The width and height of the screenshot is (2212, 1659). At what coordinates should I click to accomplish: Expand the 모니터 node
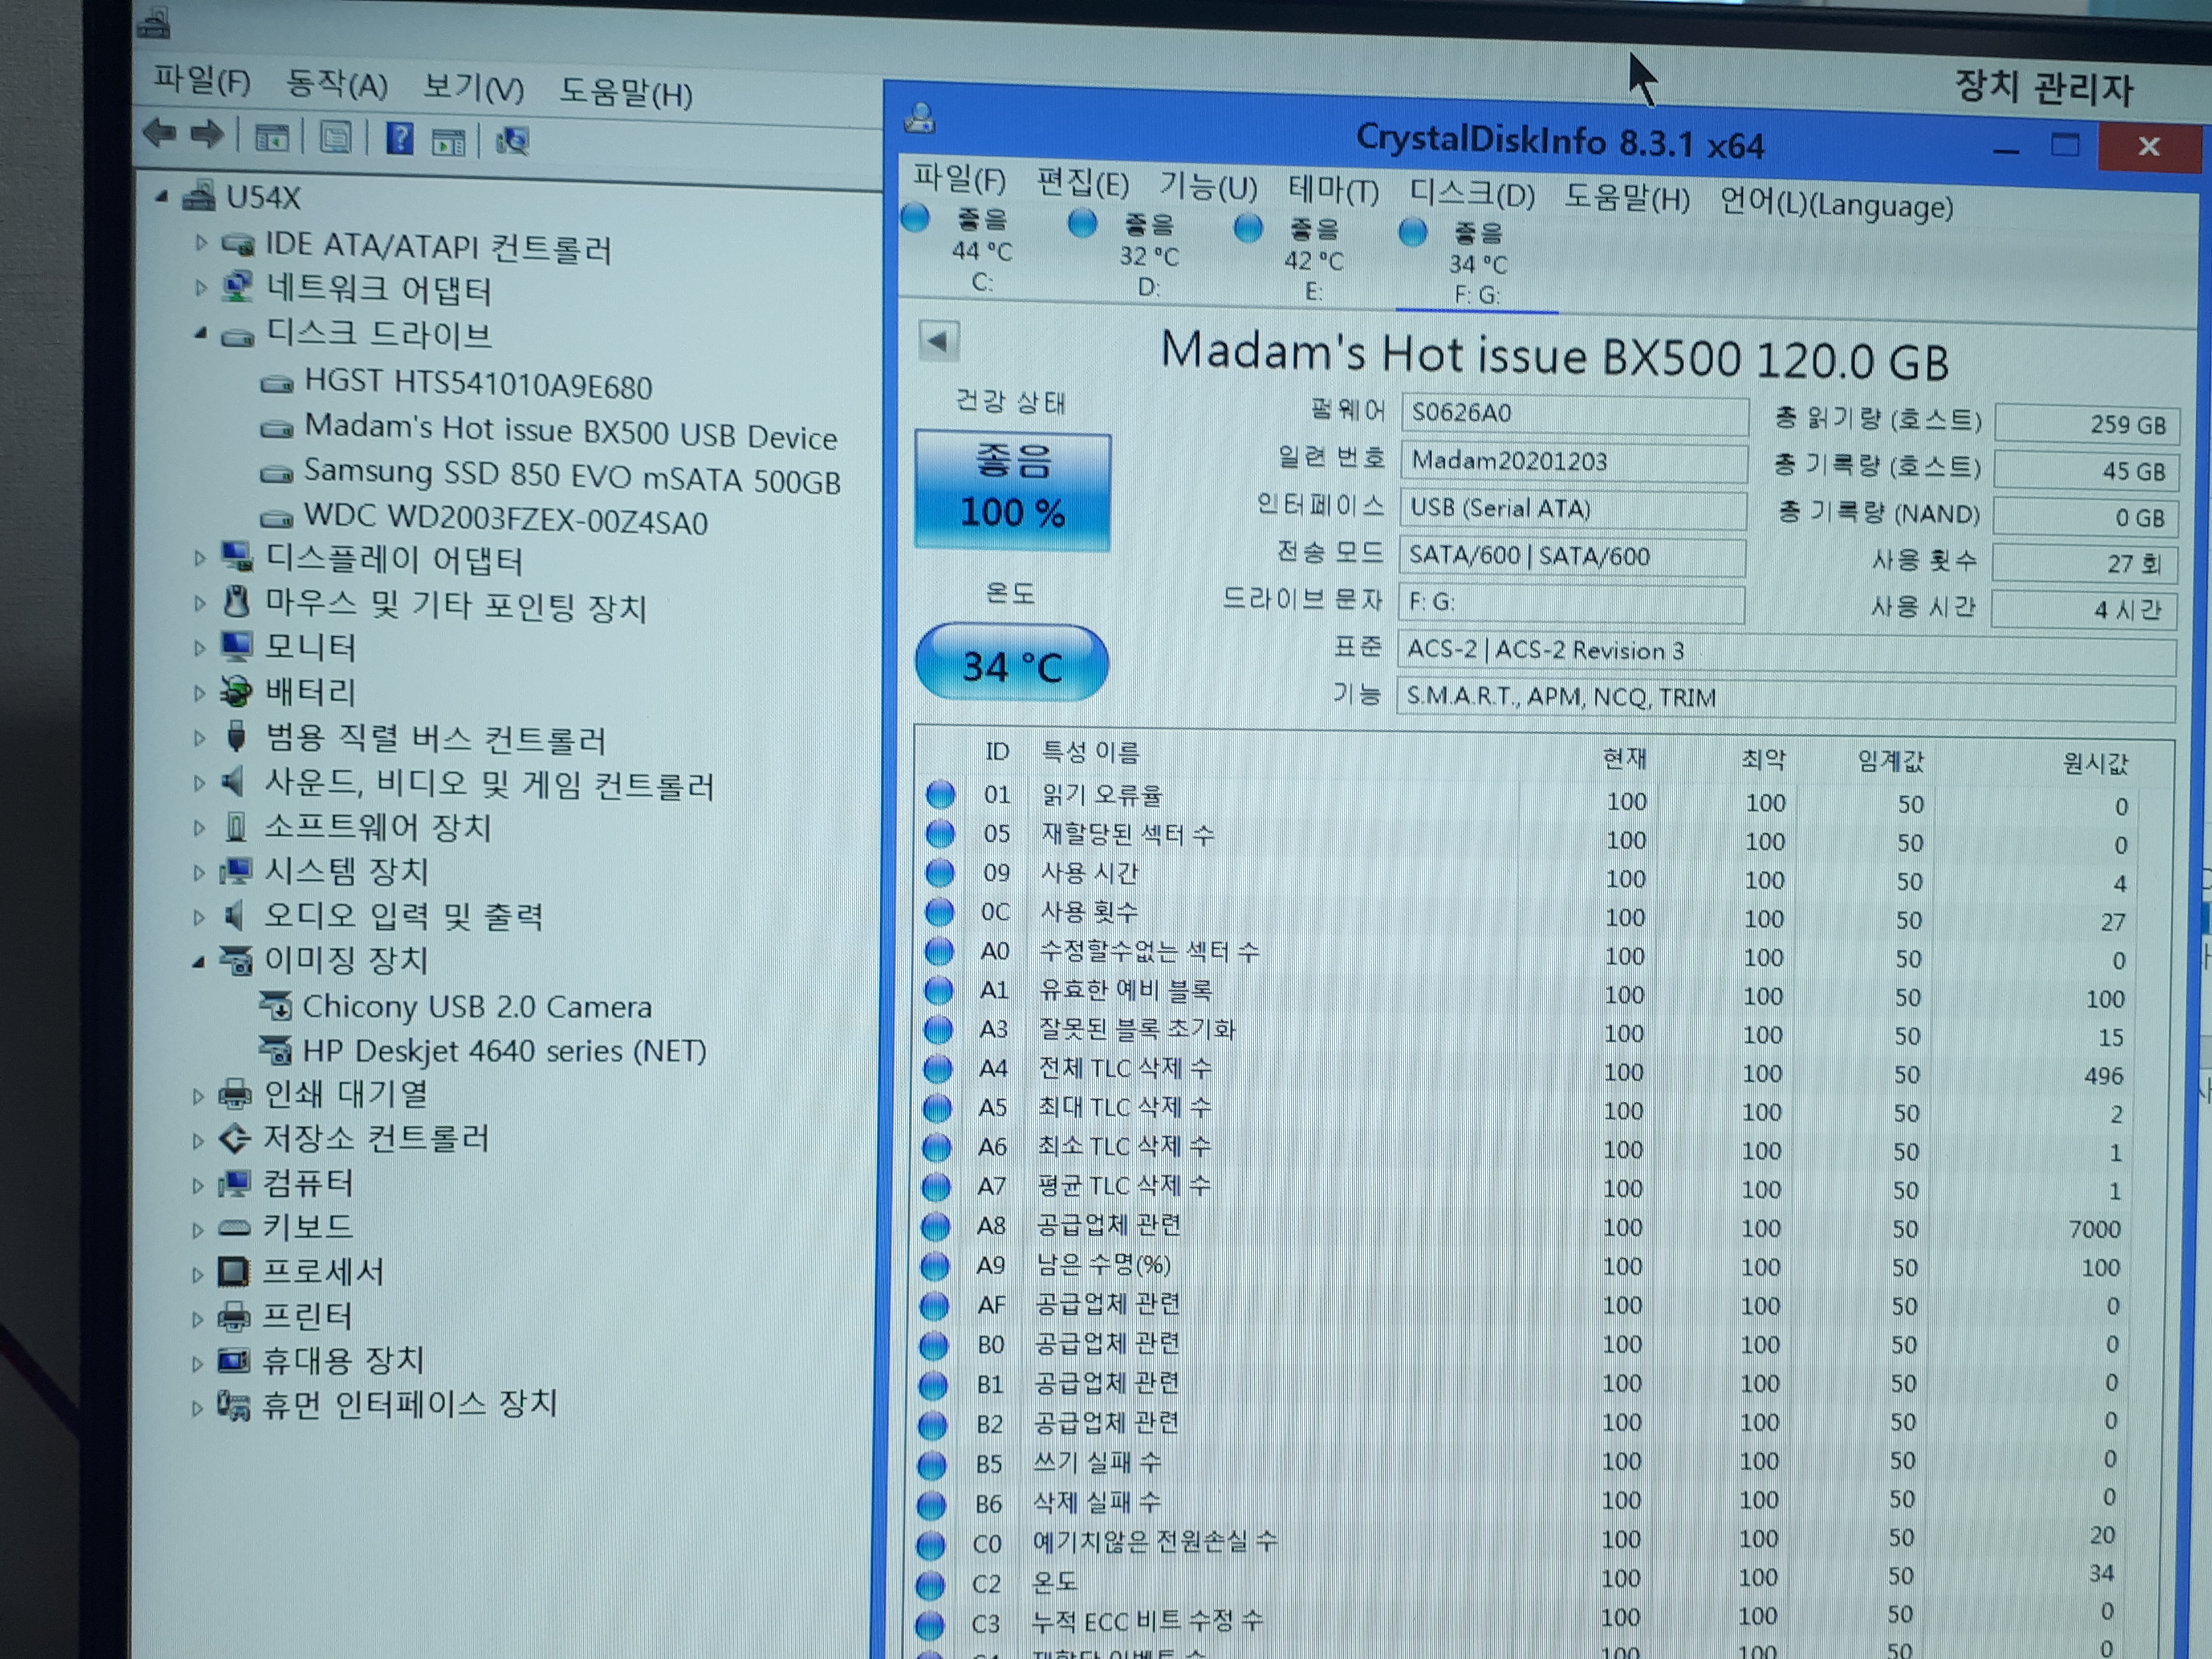(x=200, y=647)
